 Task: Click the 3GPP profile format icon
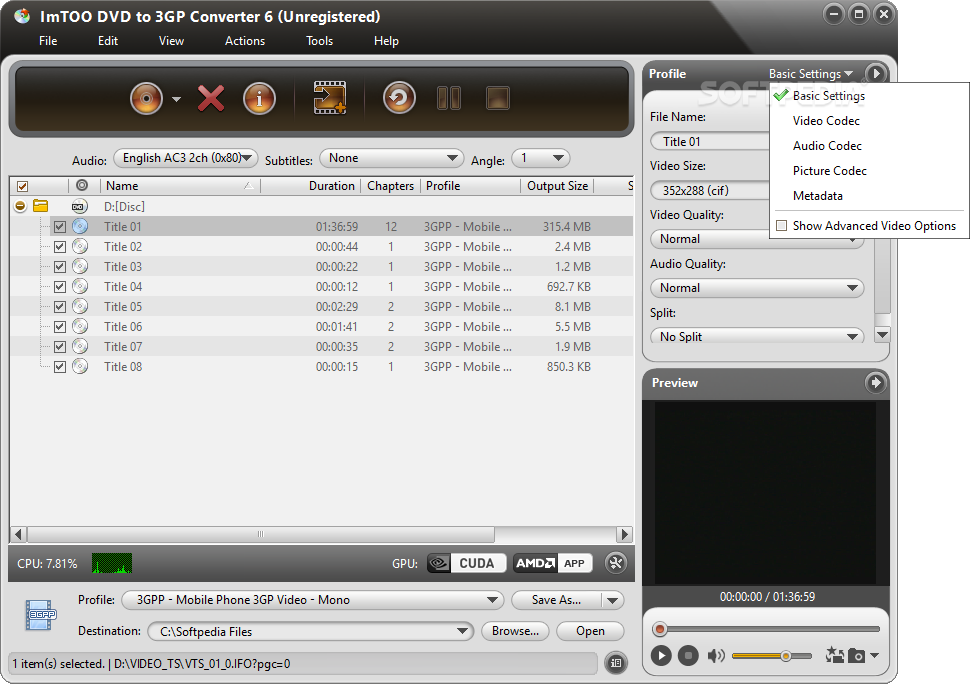coord(41,615)
